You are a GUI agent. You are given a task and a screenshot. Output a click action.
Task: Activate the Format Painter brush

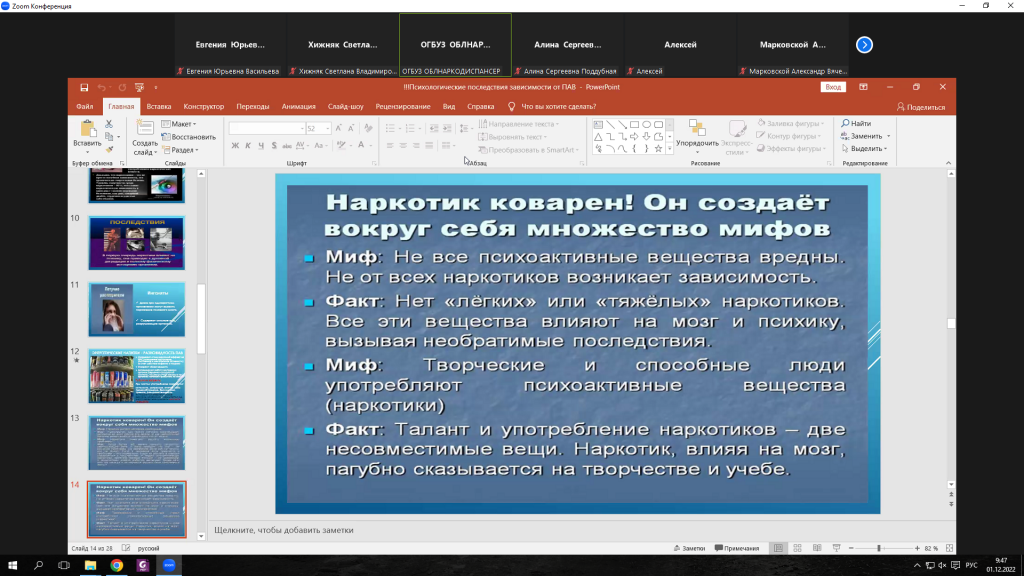pos(109,150)
